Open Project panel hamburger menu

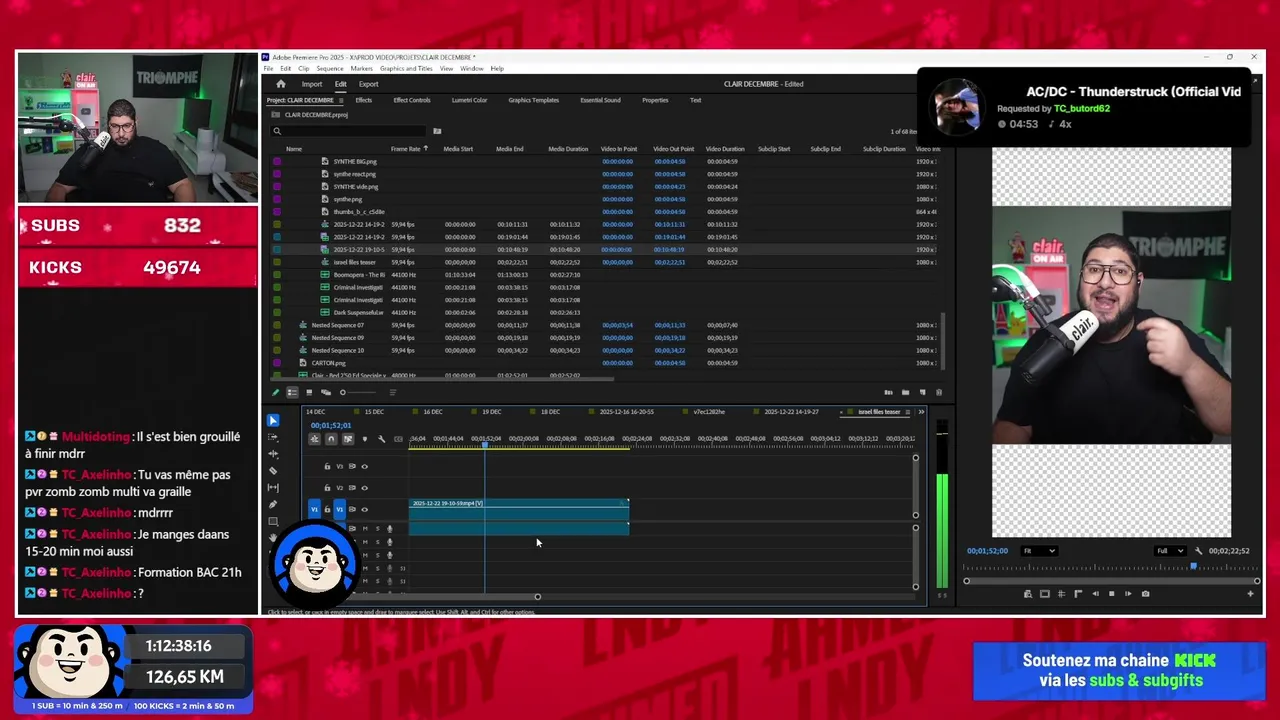[x=341, y=100]
